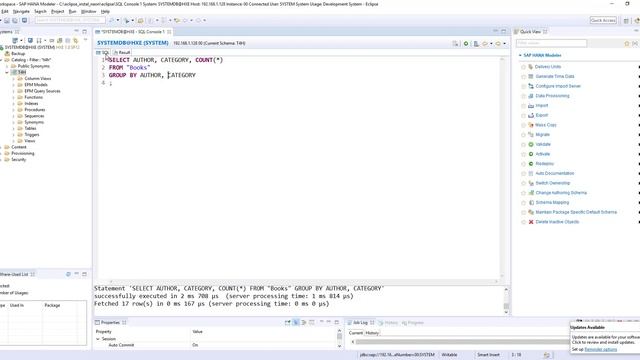The image size is (640, 360).
Task: Click the open folder icon in main toolbar
Action: click(140, 20)
